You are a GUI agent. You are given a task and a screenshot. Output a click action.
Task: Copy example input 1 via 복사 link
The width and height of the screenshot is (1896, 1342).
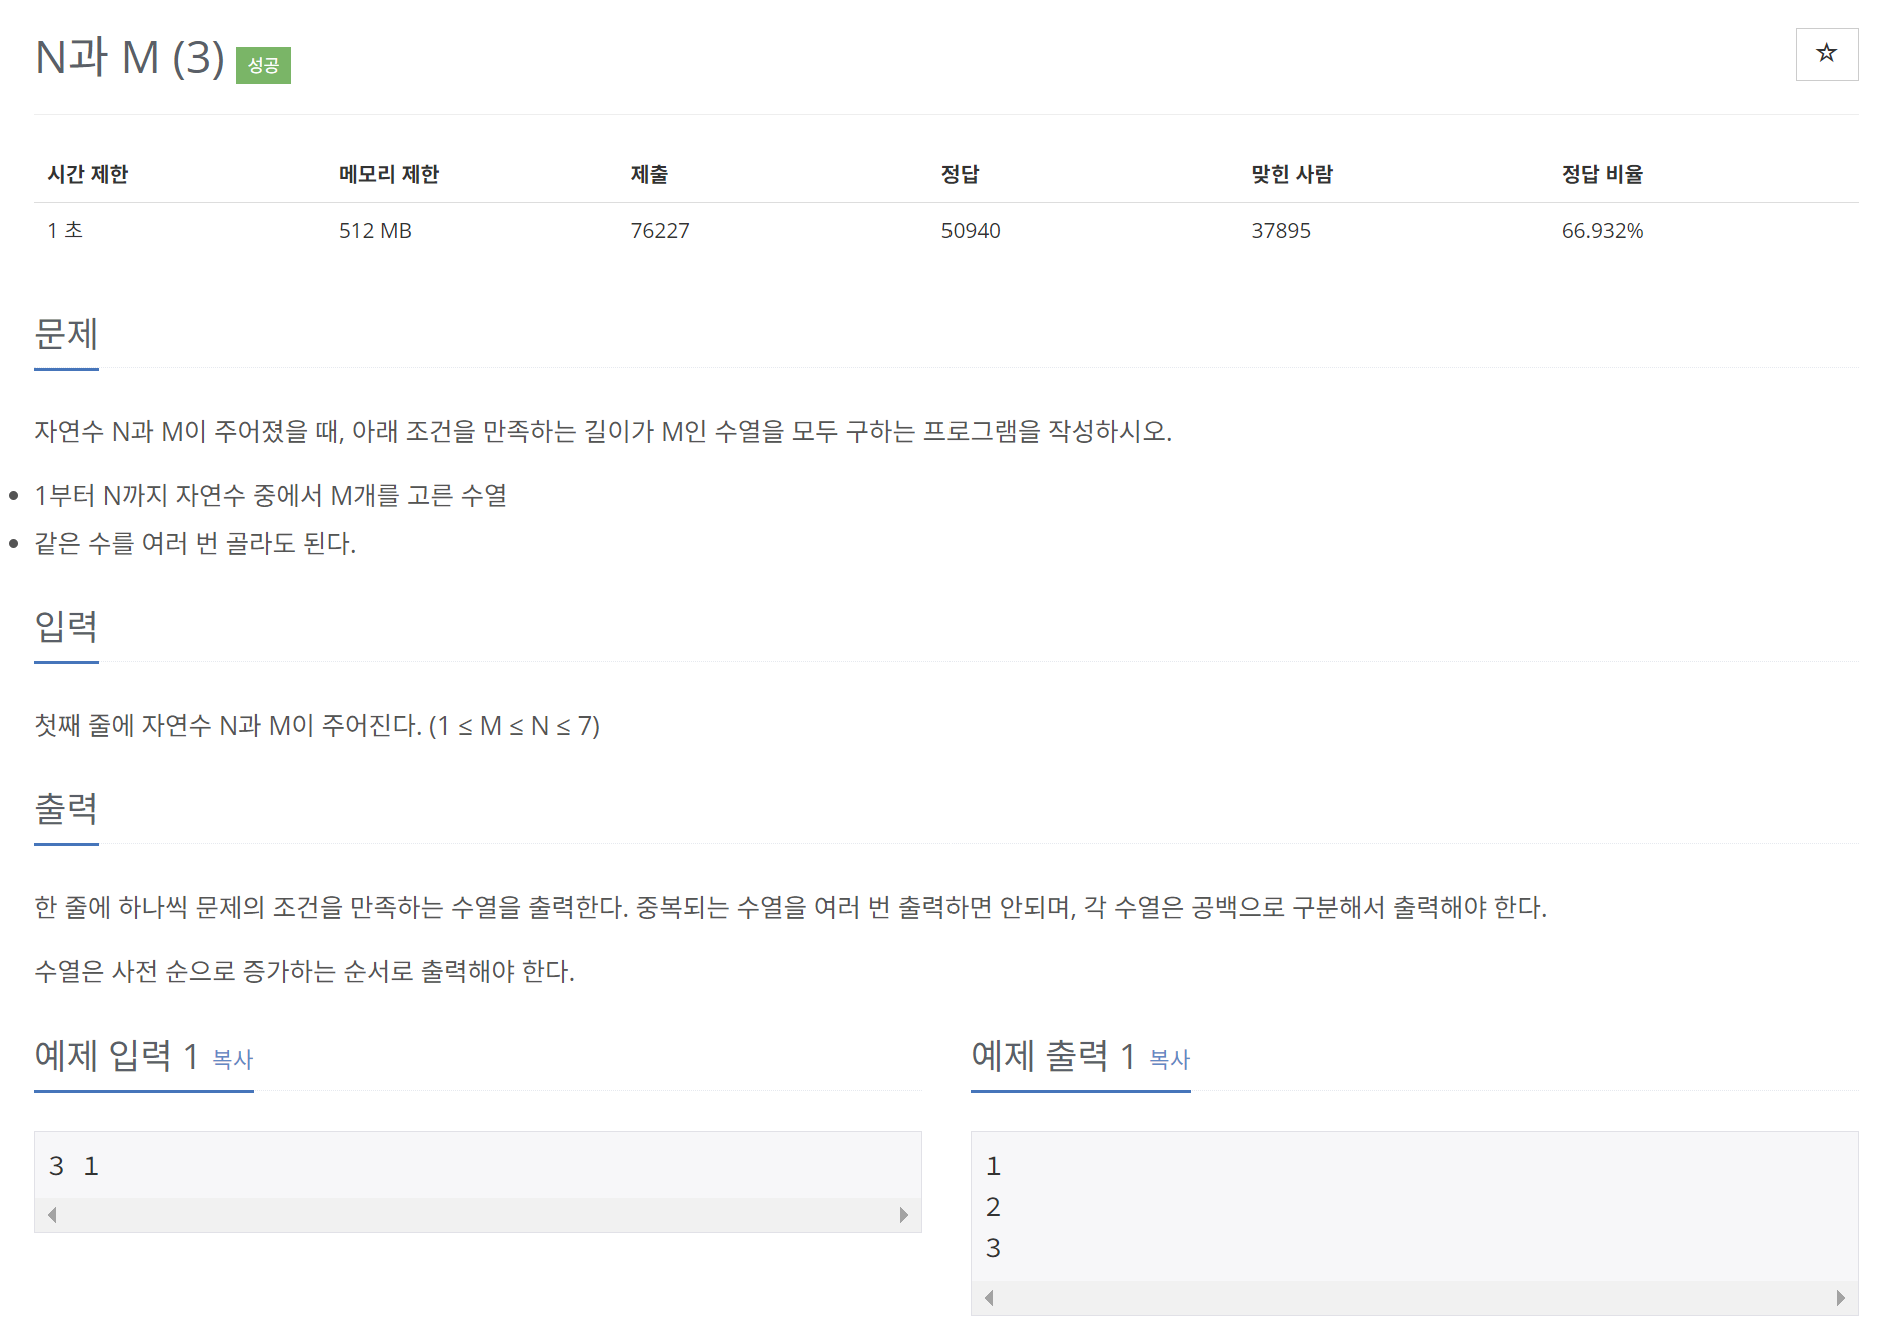(233, 1059)
